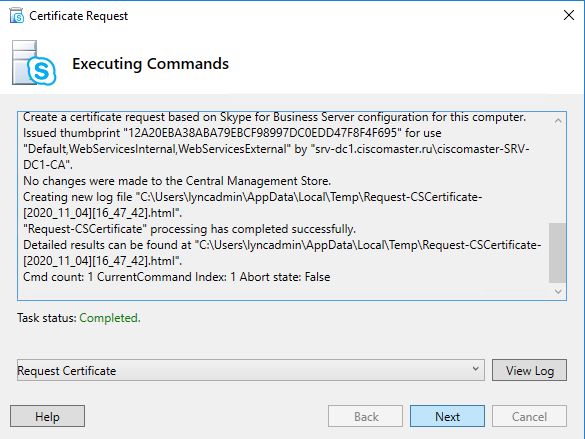Open the Request Certificate dropdown
The image size is (585, 439).
click(251, 370)
